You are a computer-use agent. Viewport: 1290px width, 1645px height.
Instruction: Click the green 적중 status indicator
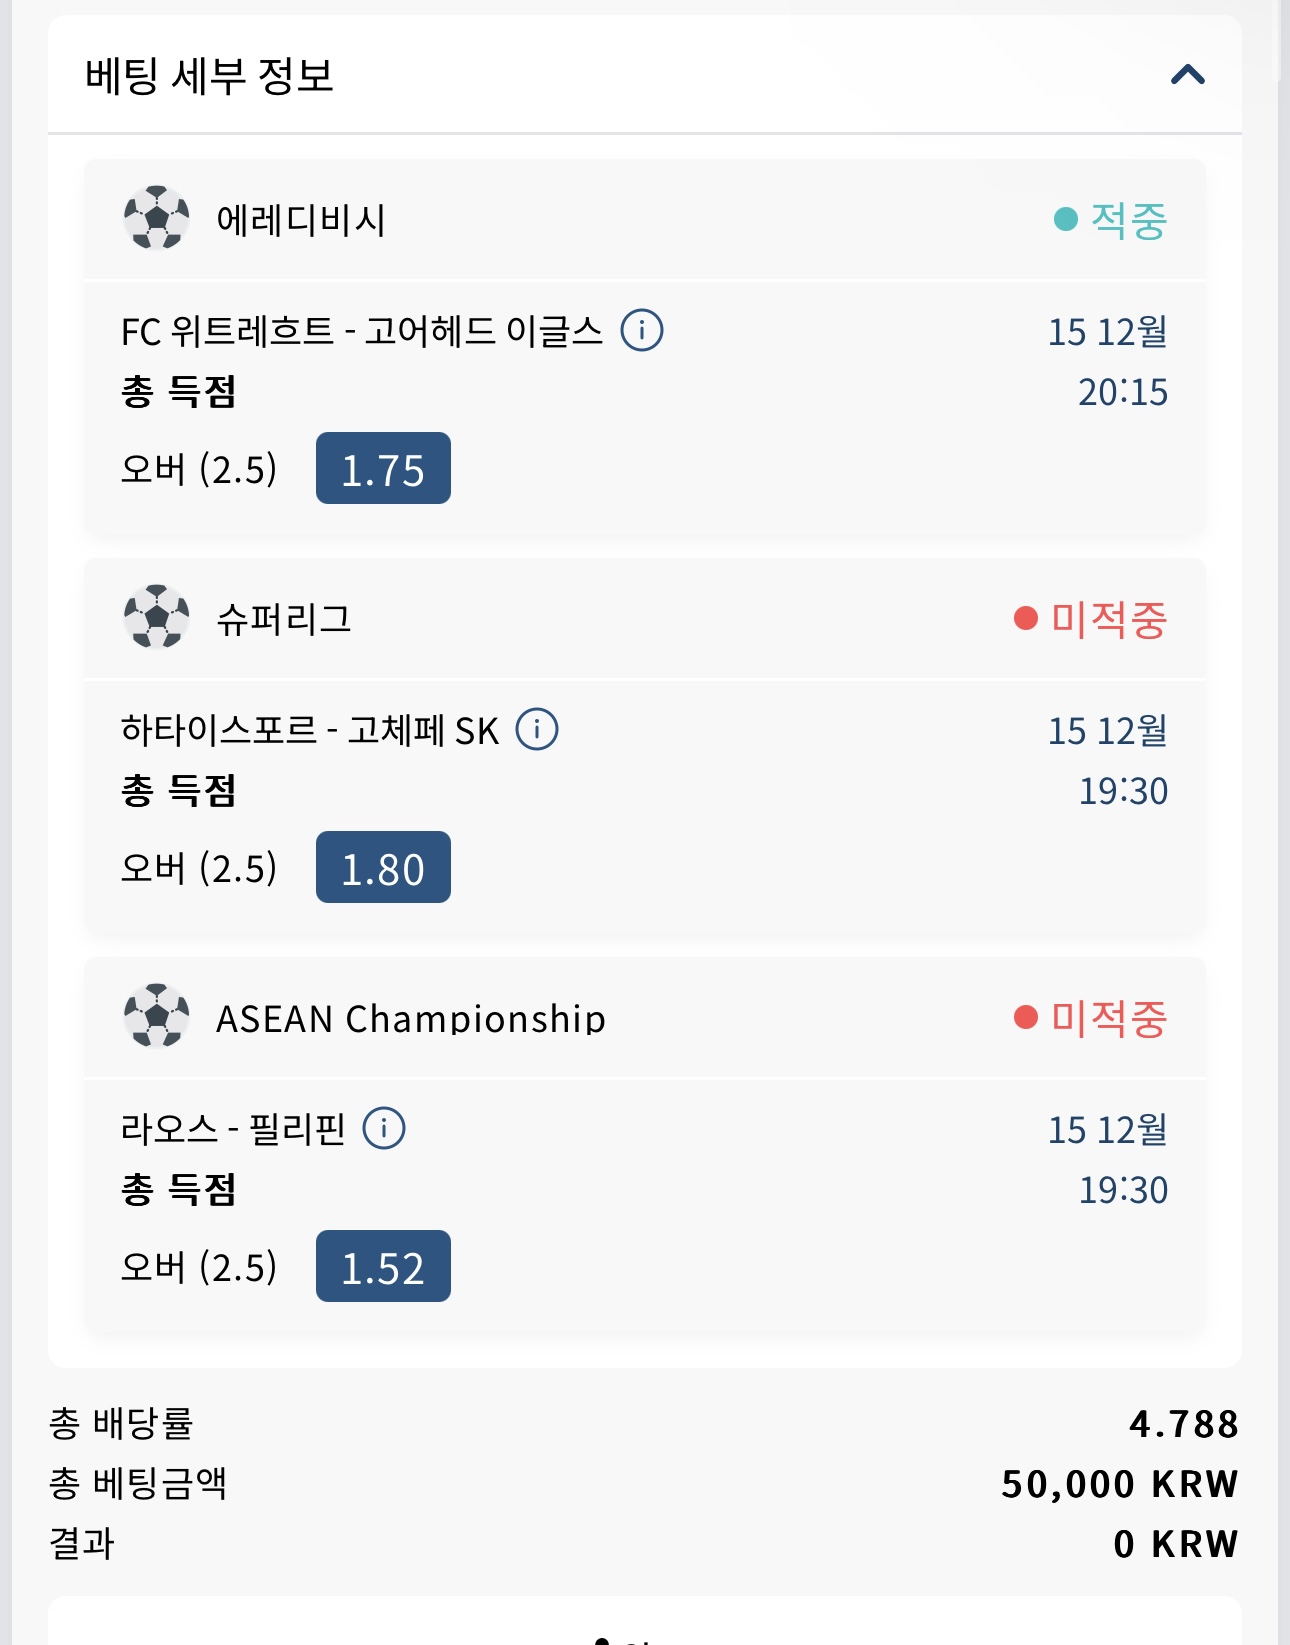pyautogui.click(x=1110, y=220)
